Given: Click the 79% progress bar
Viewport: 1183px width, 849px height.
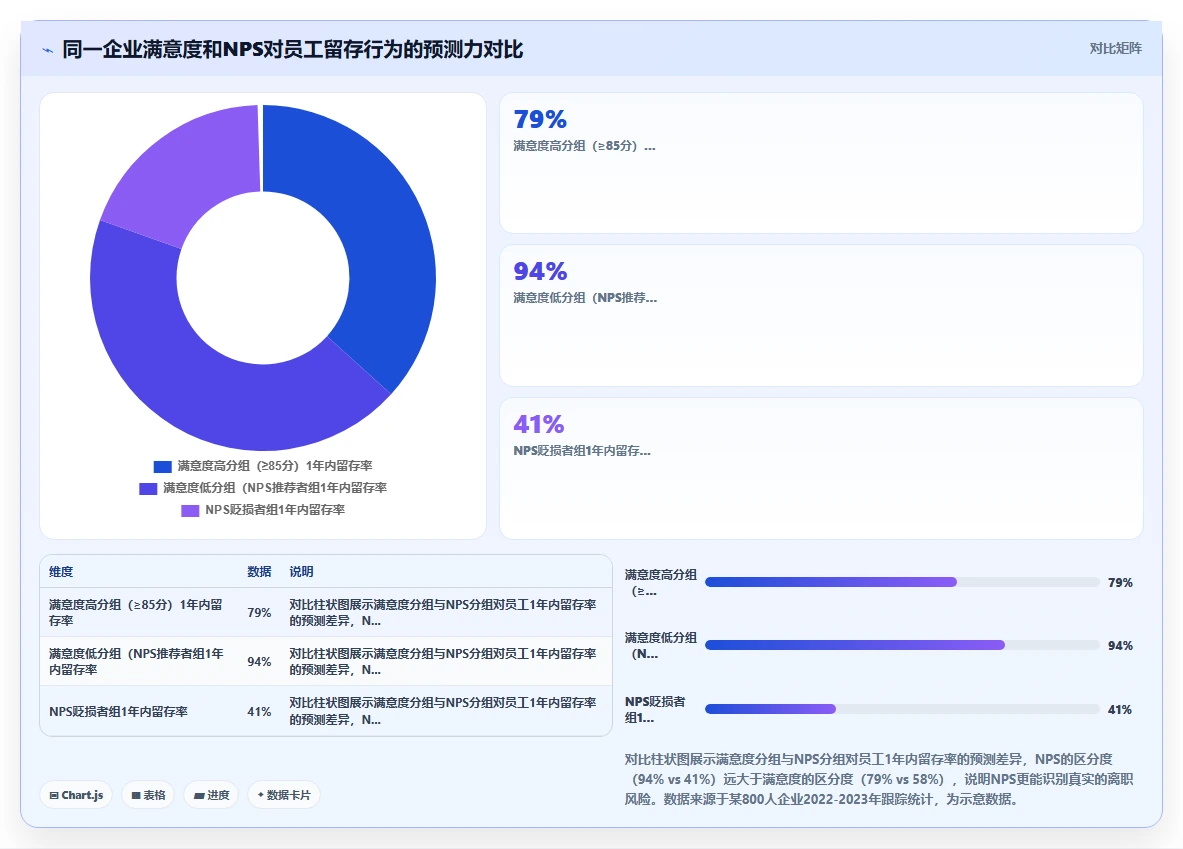Looking at the screenshot, I should coord(902,582).
